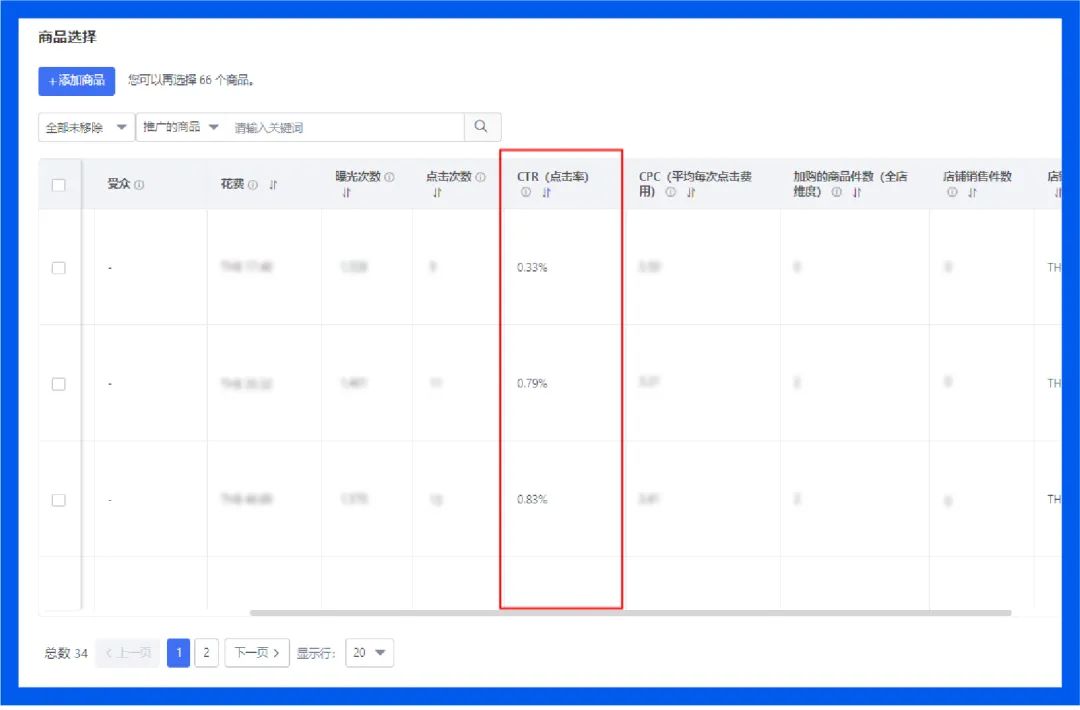Image resolution: width=1080 pixels, height=710 pixels.
Task: Click the CTR column info icon
Action: (x=527, y=191)
